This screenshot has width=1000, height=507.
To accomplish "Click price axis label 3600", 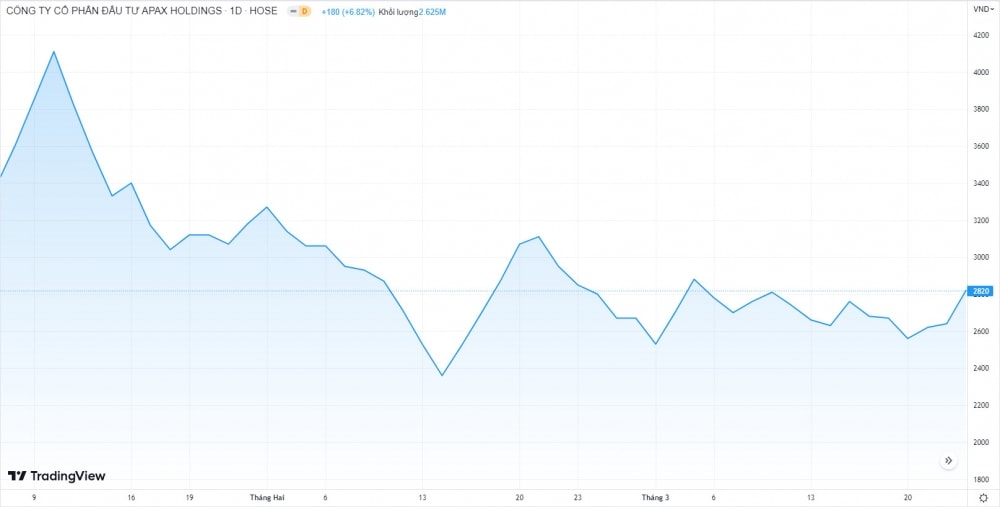I will 981,147.
